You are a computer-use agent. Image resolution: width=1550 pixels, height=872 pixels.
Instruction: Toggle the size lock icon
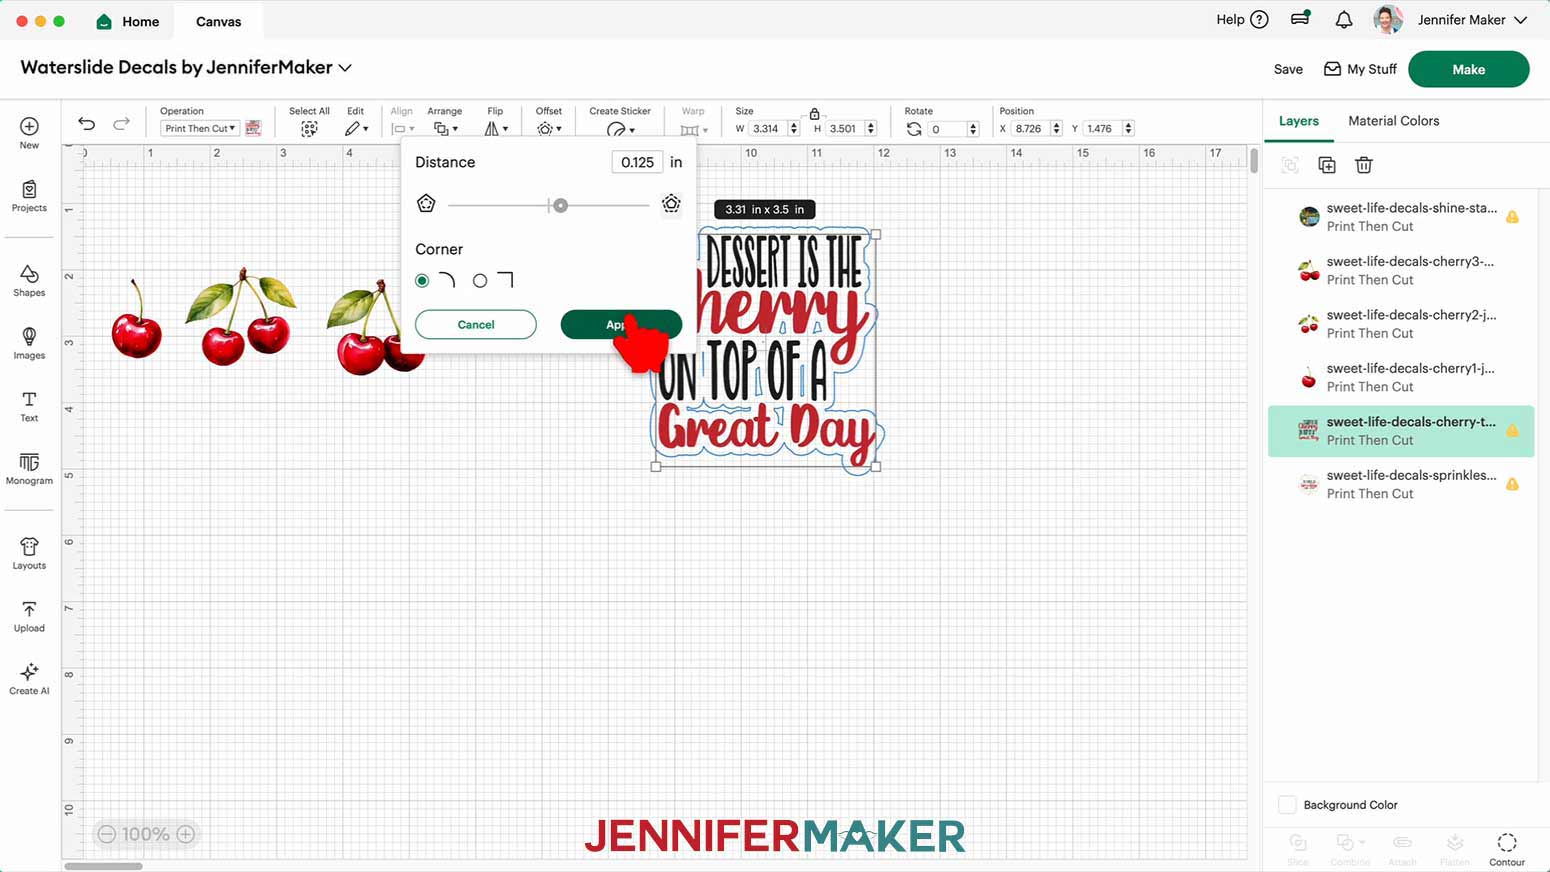click(814, 114)
